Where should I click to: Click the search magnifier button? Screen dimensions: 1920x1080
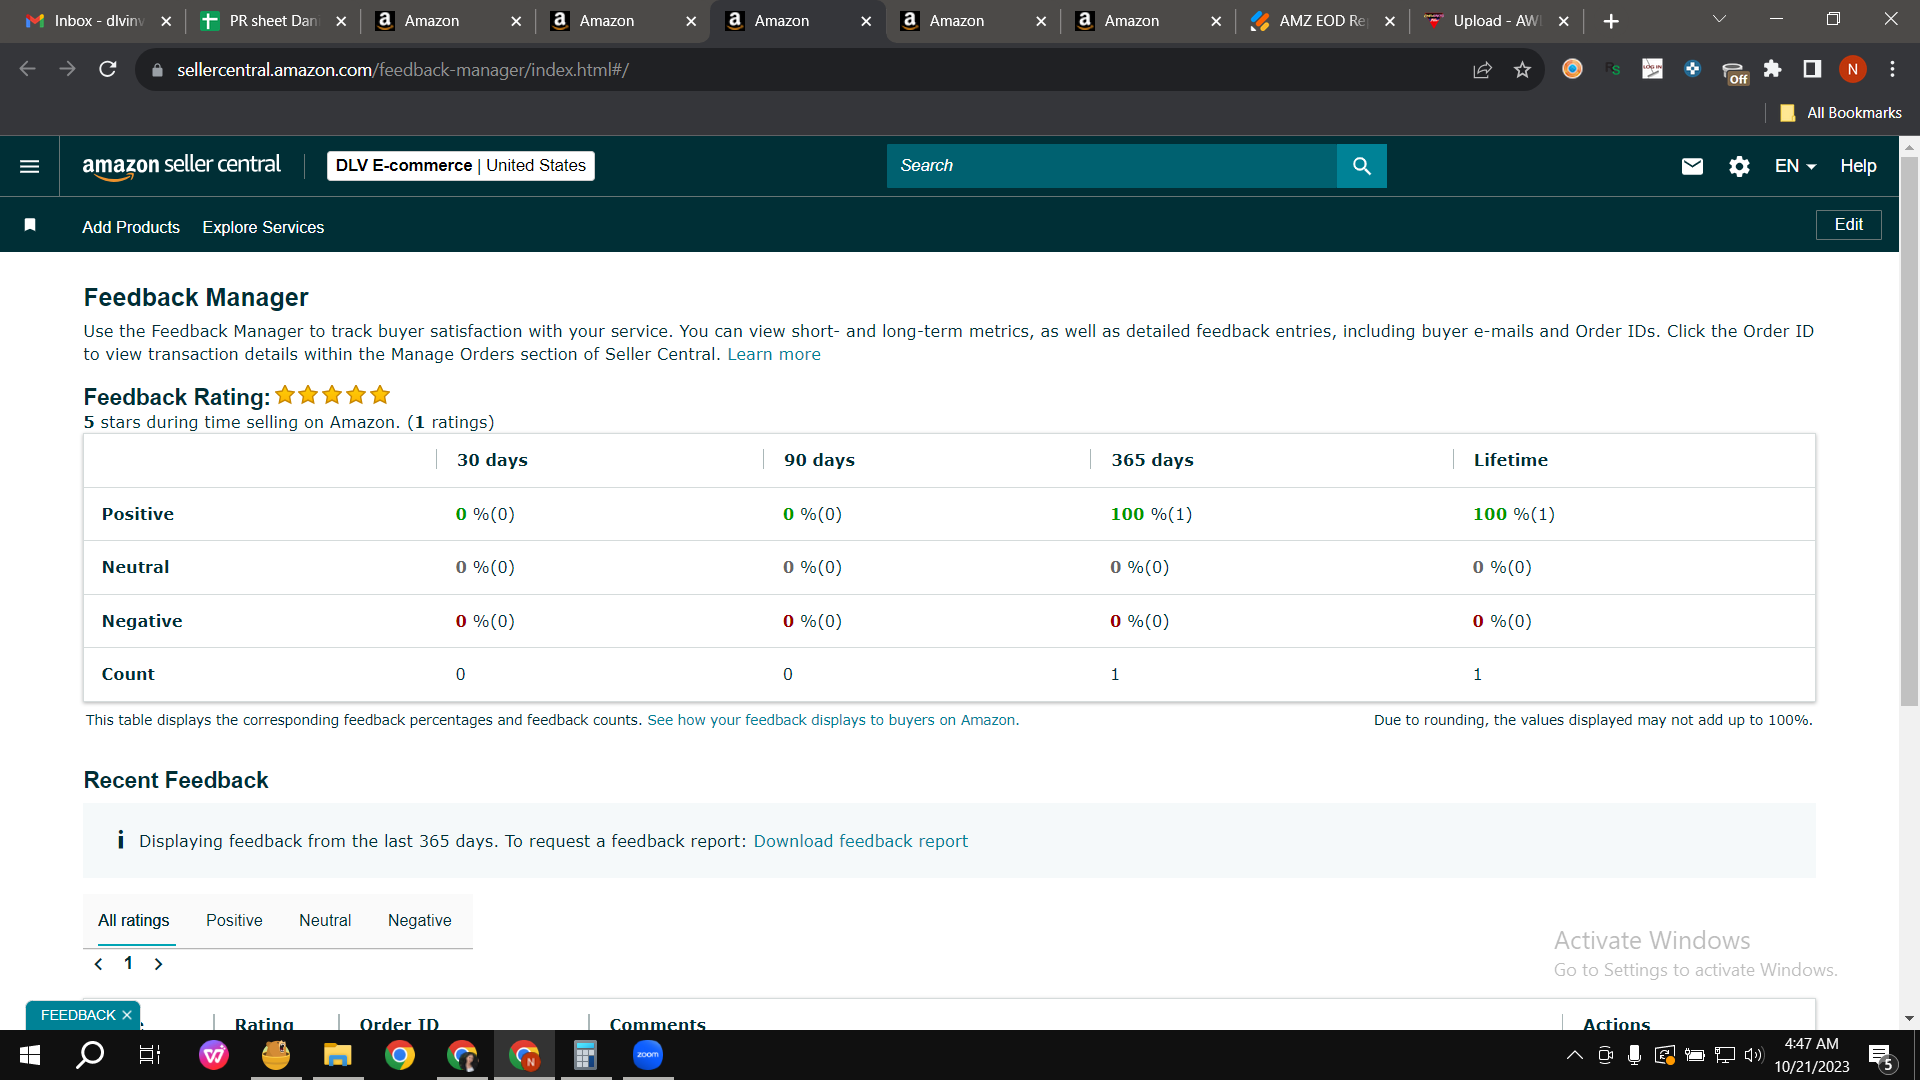(1361, 166)
